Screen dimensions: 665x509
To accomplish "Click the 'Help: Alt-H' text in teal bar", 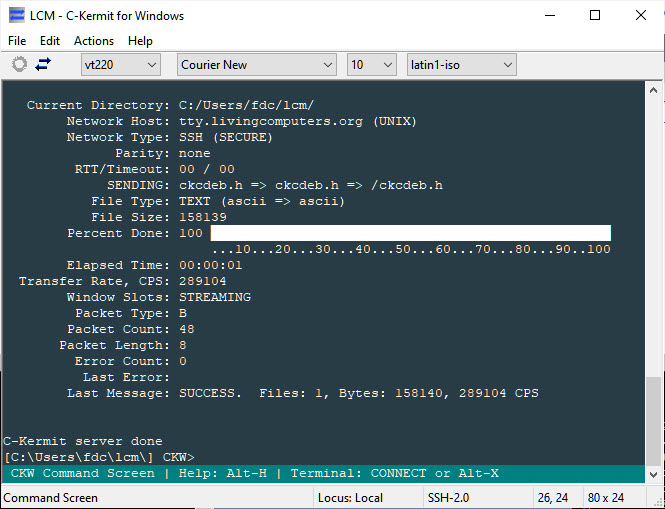I will 223,473.
